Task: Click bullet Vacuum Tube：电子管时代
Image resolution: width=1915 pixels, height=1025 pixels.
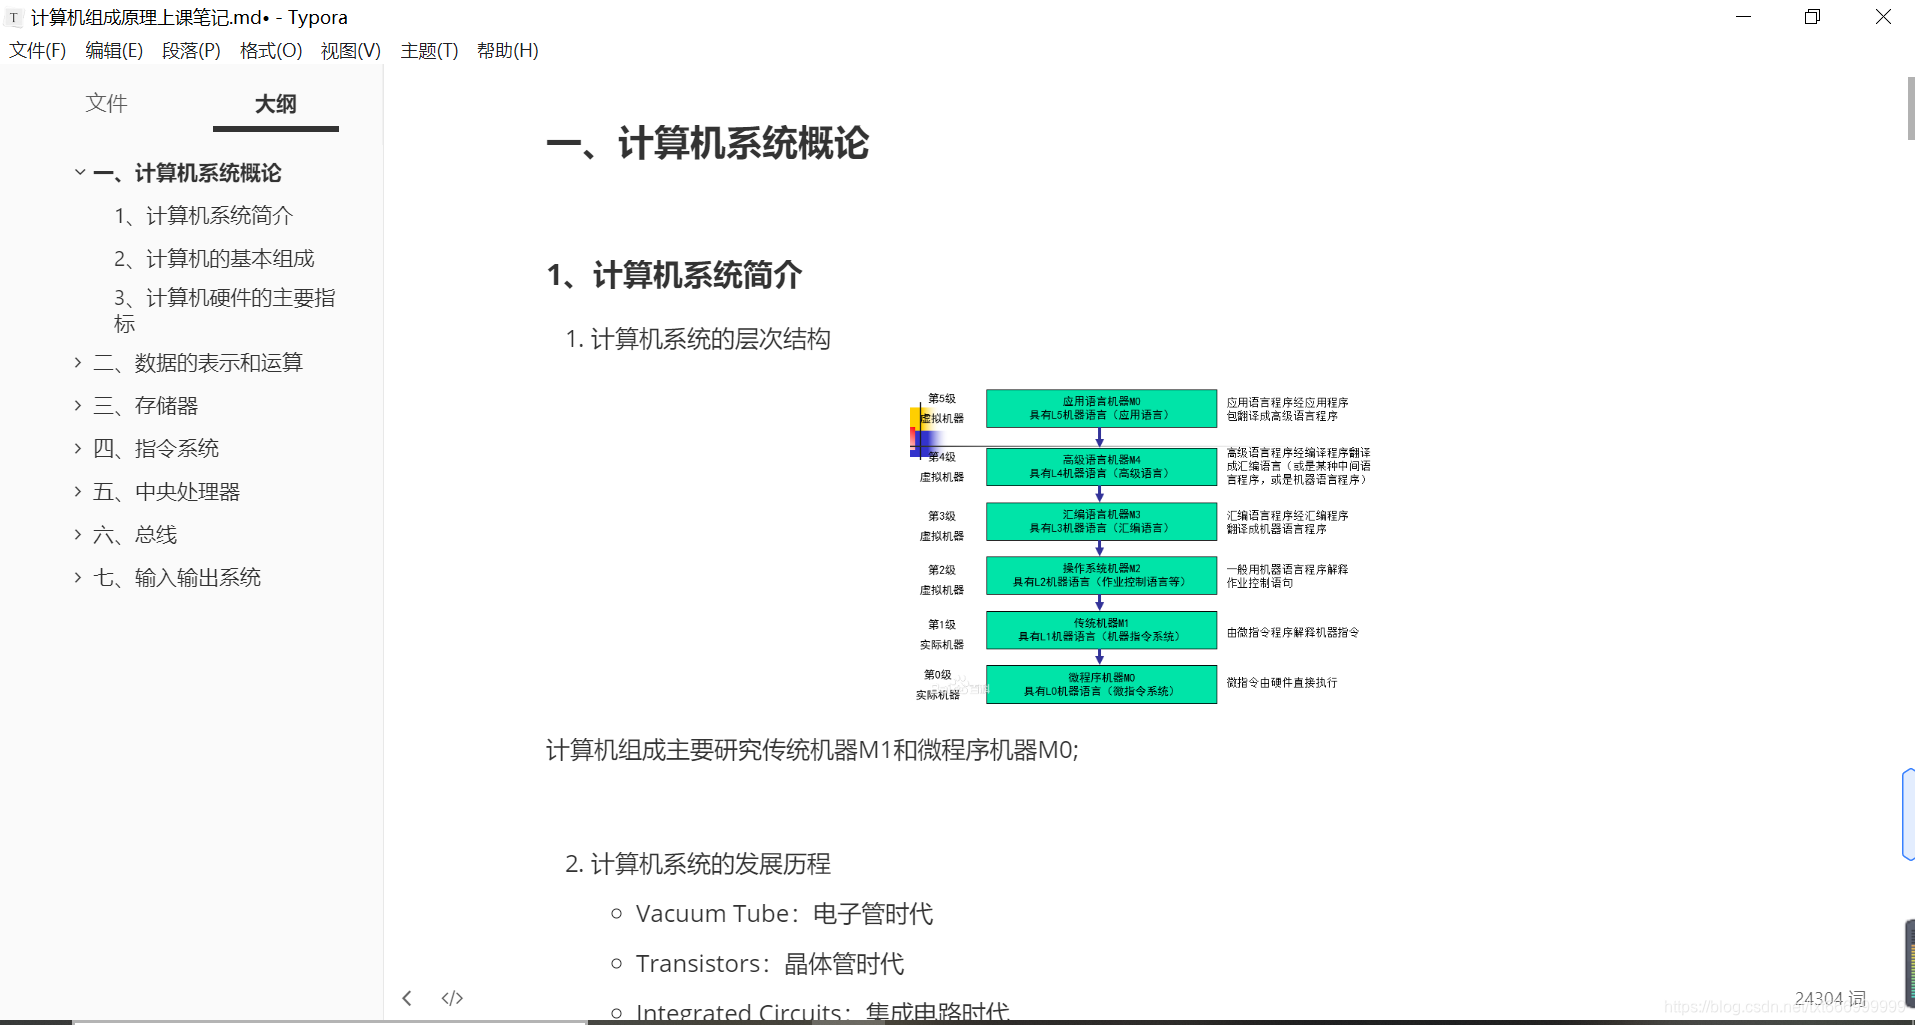Action: (784, 914)
